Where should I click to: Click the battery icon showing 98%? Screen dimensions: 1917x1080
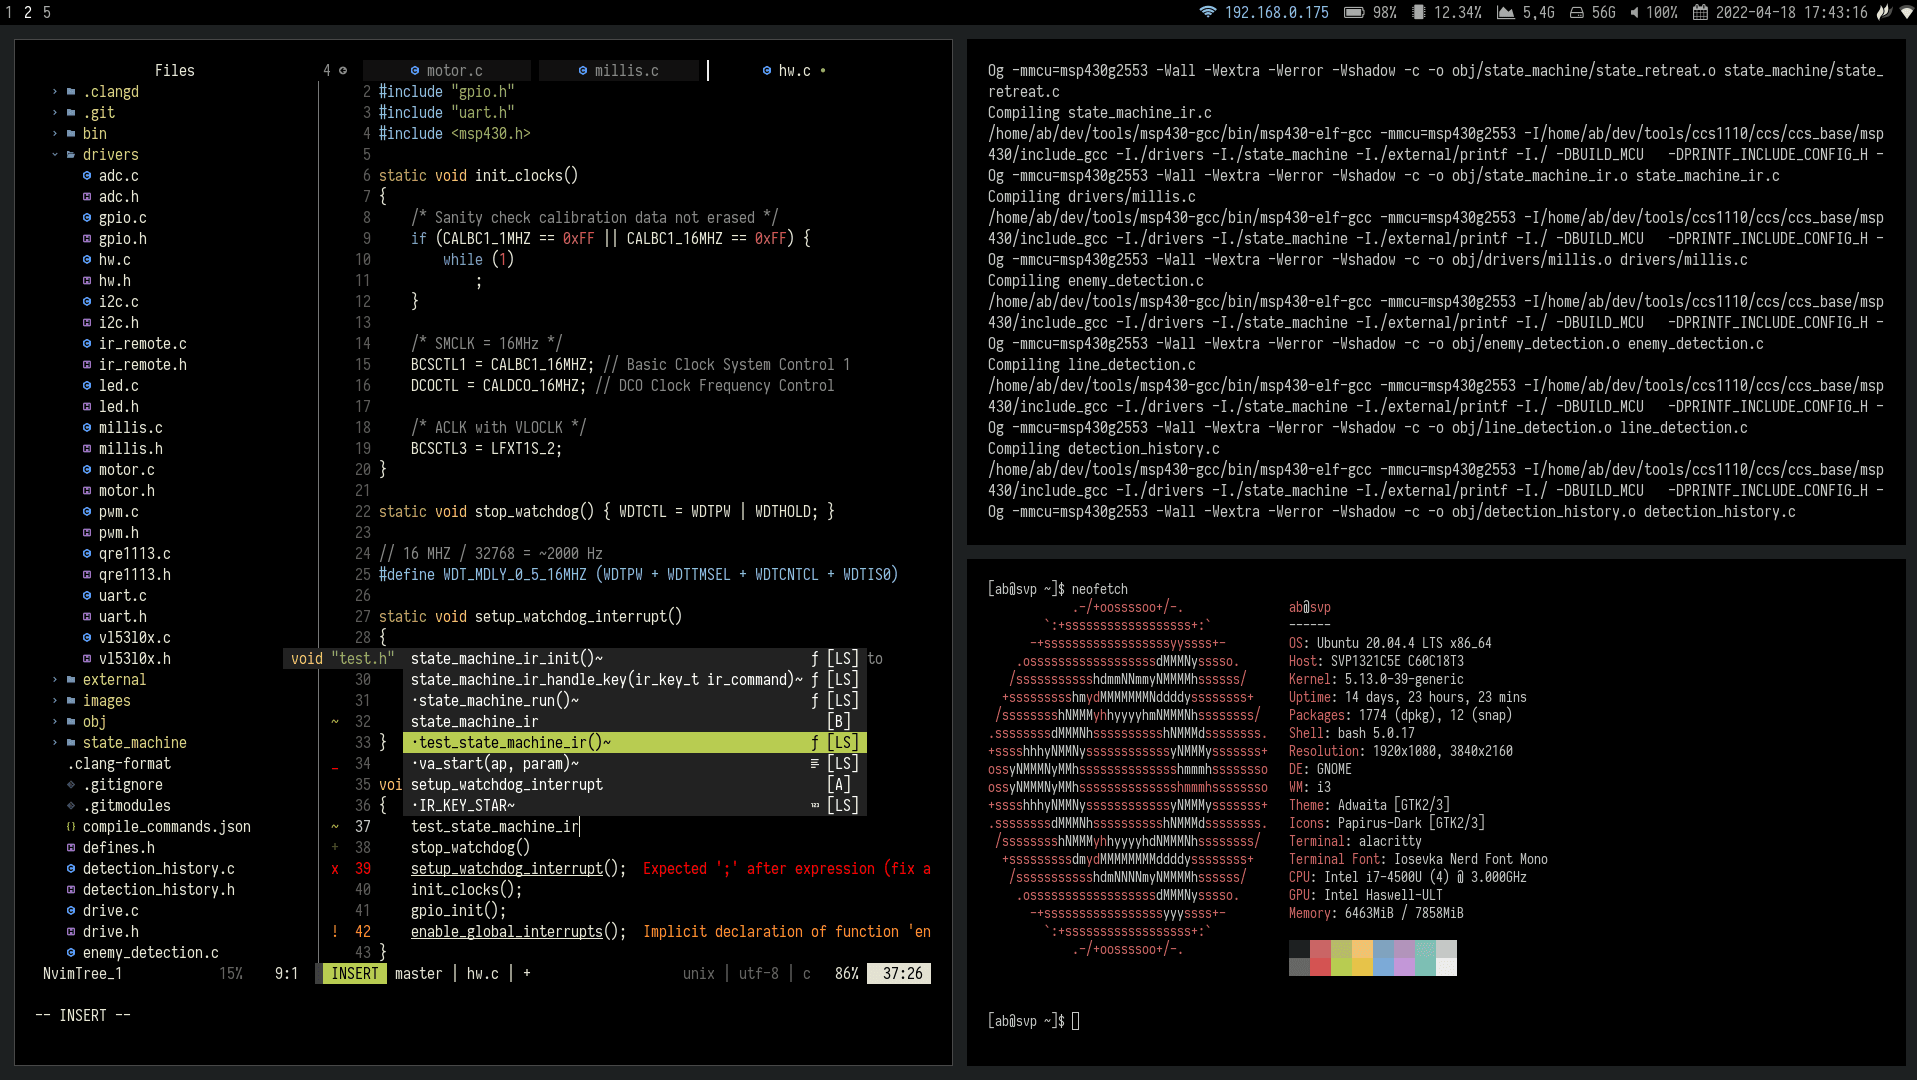pyautogui.click(x=1354, y=12)
